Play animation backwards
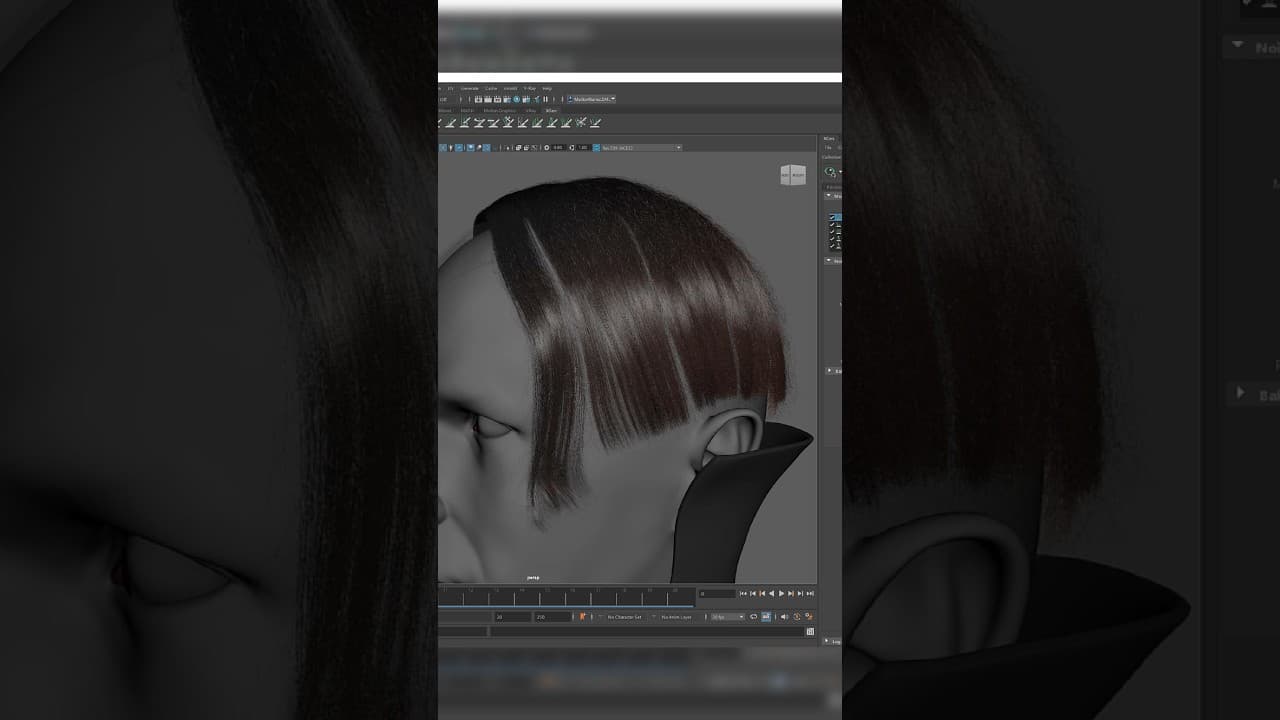Viewport: 1280px width, 720px height. pos(772,594)
